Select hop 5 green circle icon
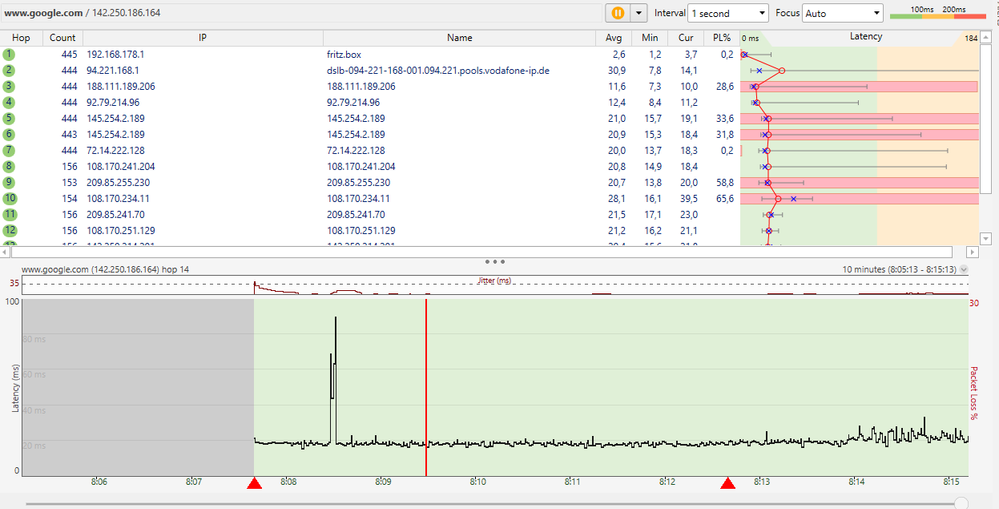999x509 pixels. (9, 118)
